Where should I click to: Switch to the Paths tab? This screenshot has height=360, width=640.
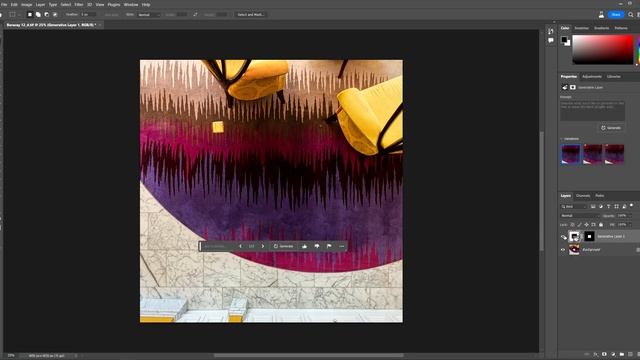[600, 196]
